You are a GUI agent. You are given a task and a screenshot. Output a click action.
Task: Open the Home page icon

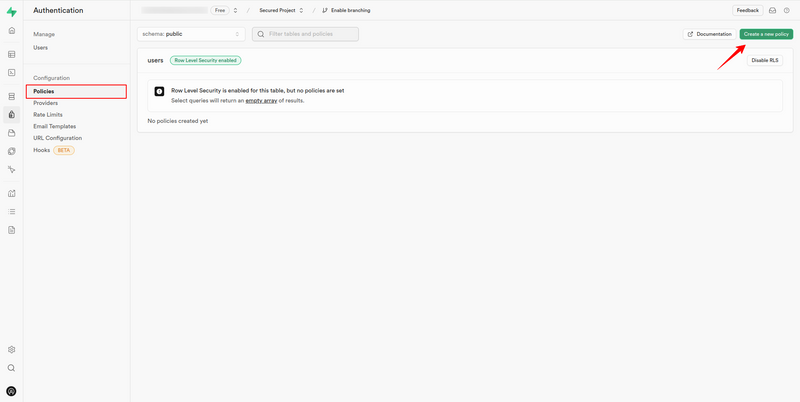(11, 31)
